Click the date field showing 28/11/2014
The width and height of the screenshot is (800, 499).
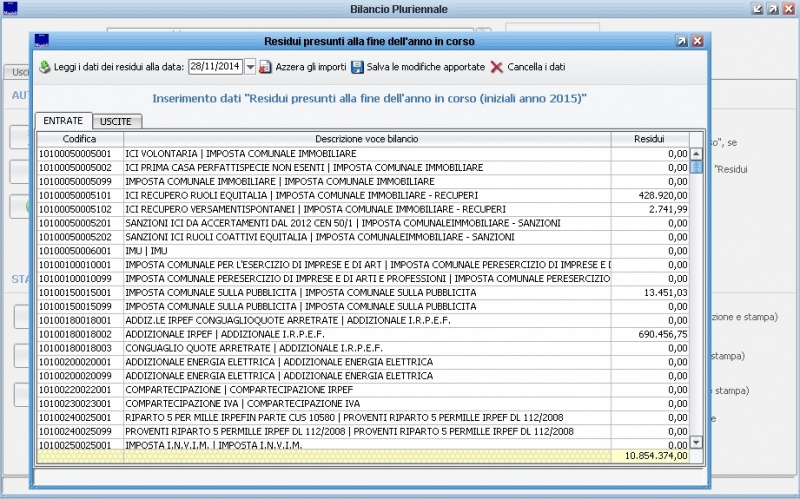(x=216, y=67)
